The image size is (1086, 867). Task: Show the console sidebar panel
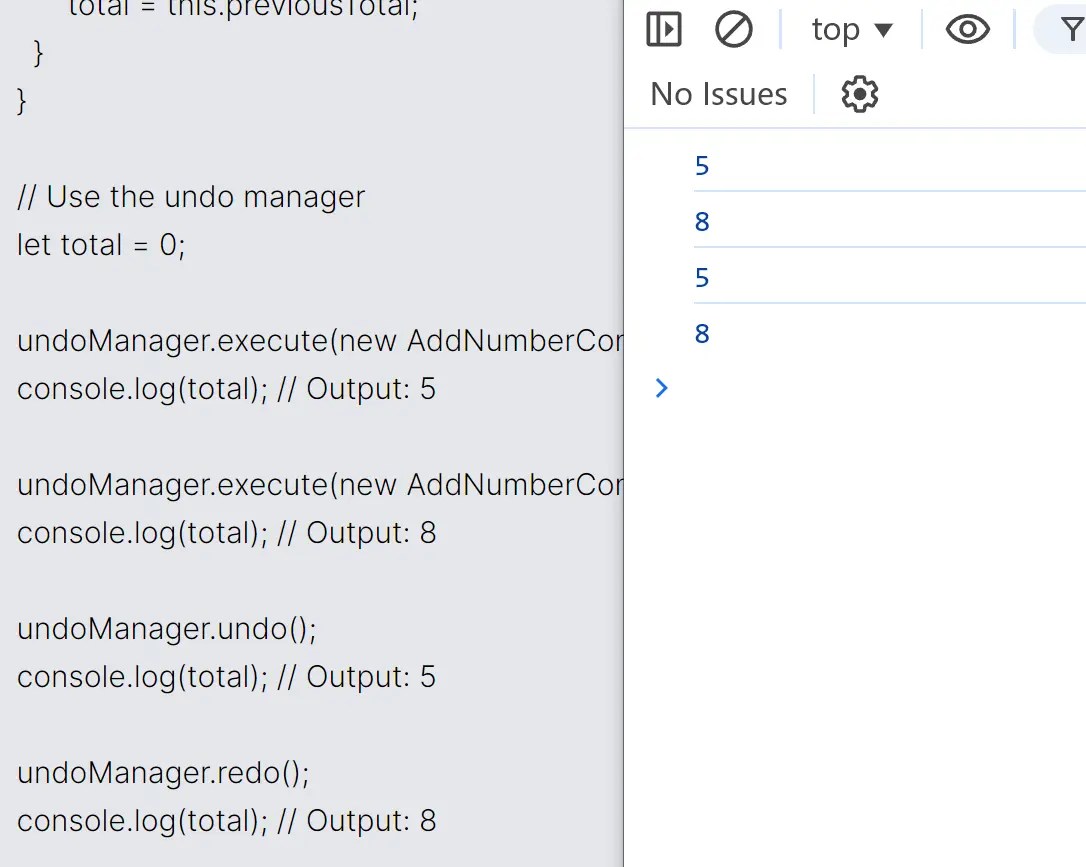[664, 29]
